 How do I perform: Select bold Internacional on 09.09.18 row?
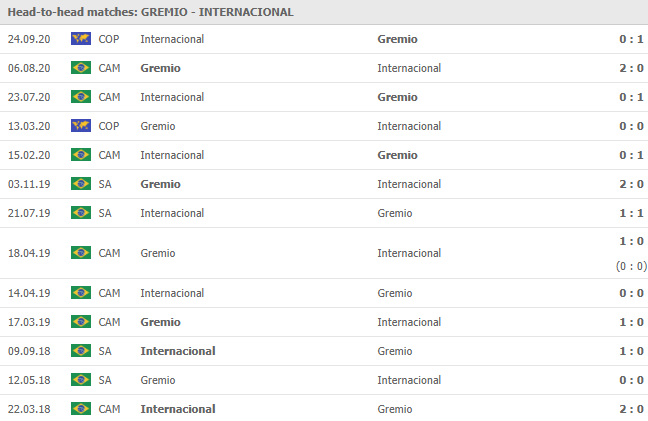pos(178,351)
